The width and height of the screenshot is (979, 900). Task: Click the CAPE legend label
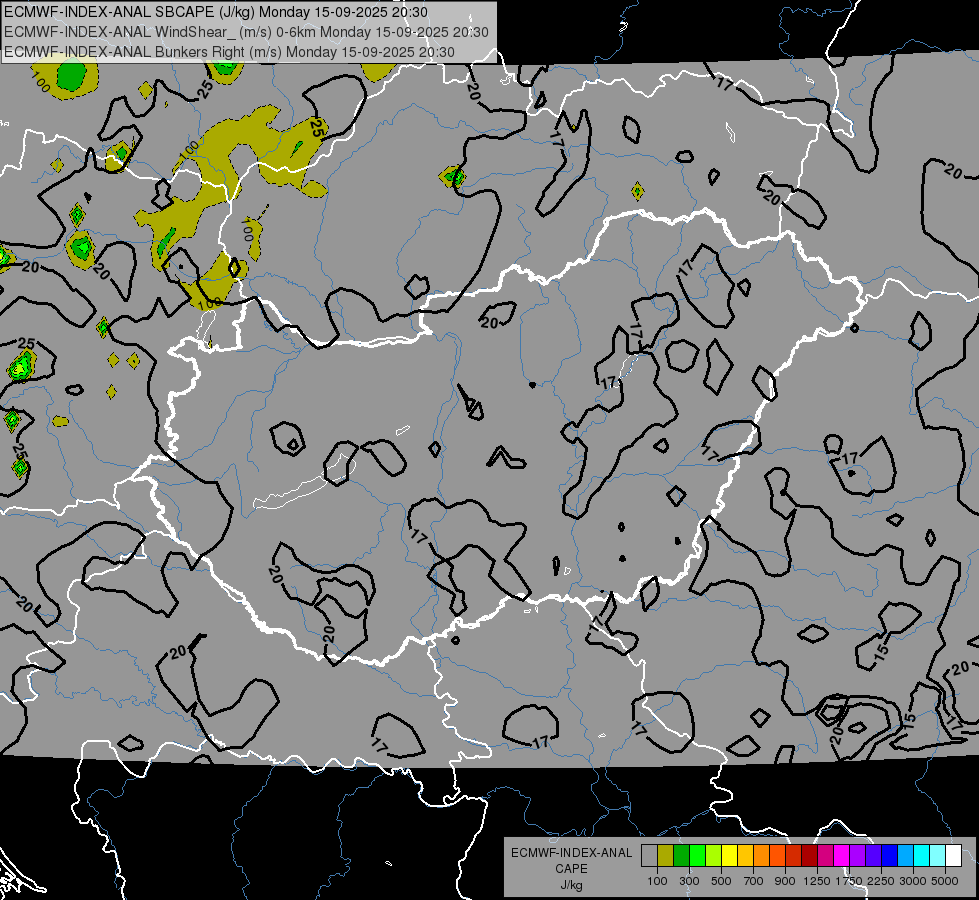[x=571, y=868]
